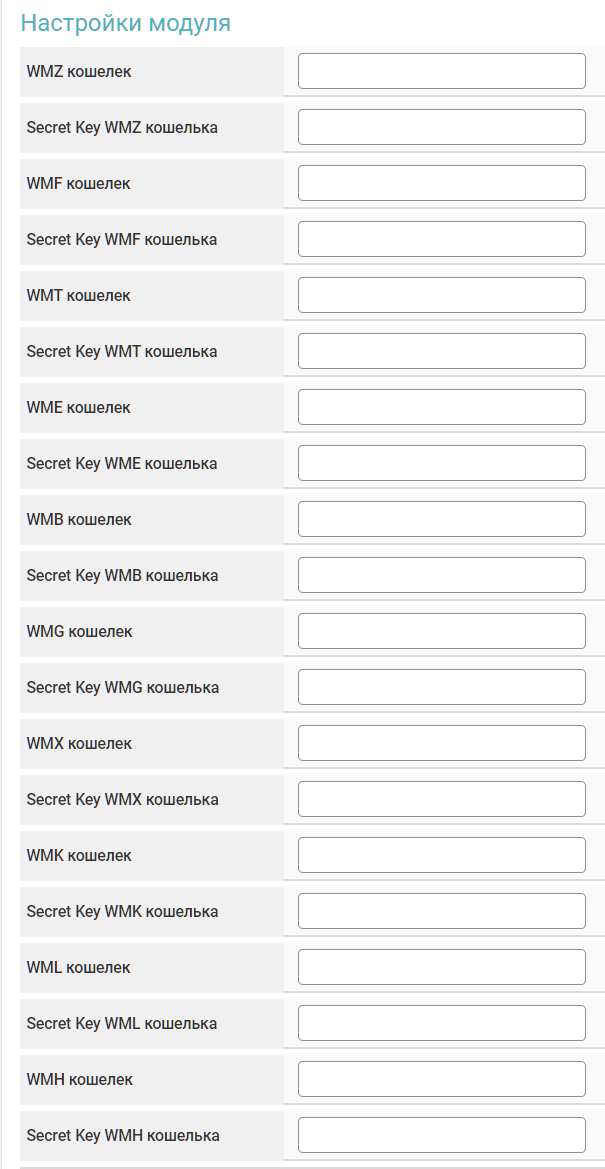Click the Secret Key WML кошелька field
Screen dimensions: 605x1169
point(441,1023)
